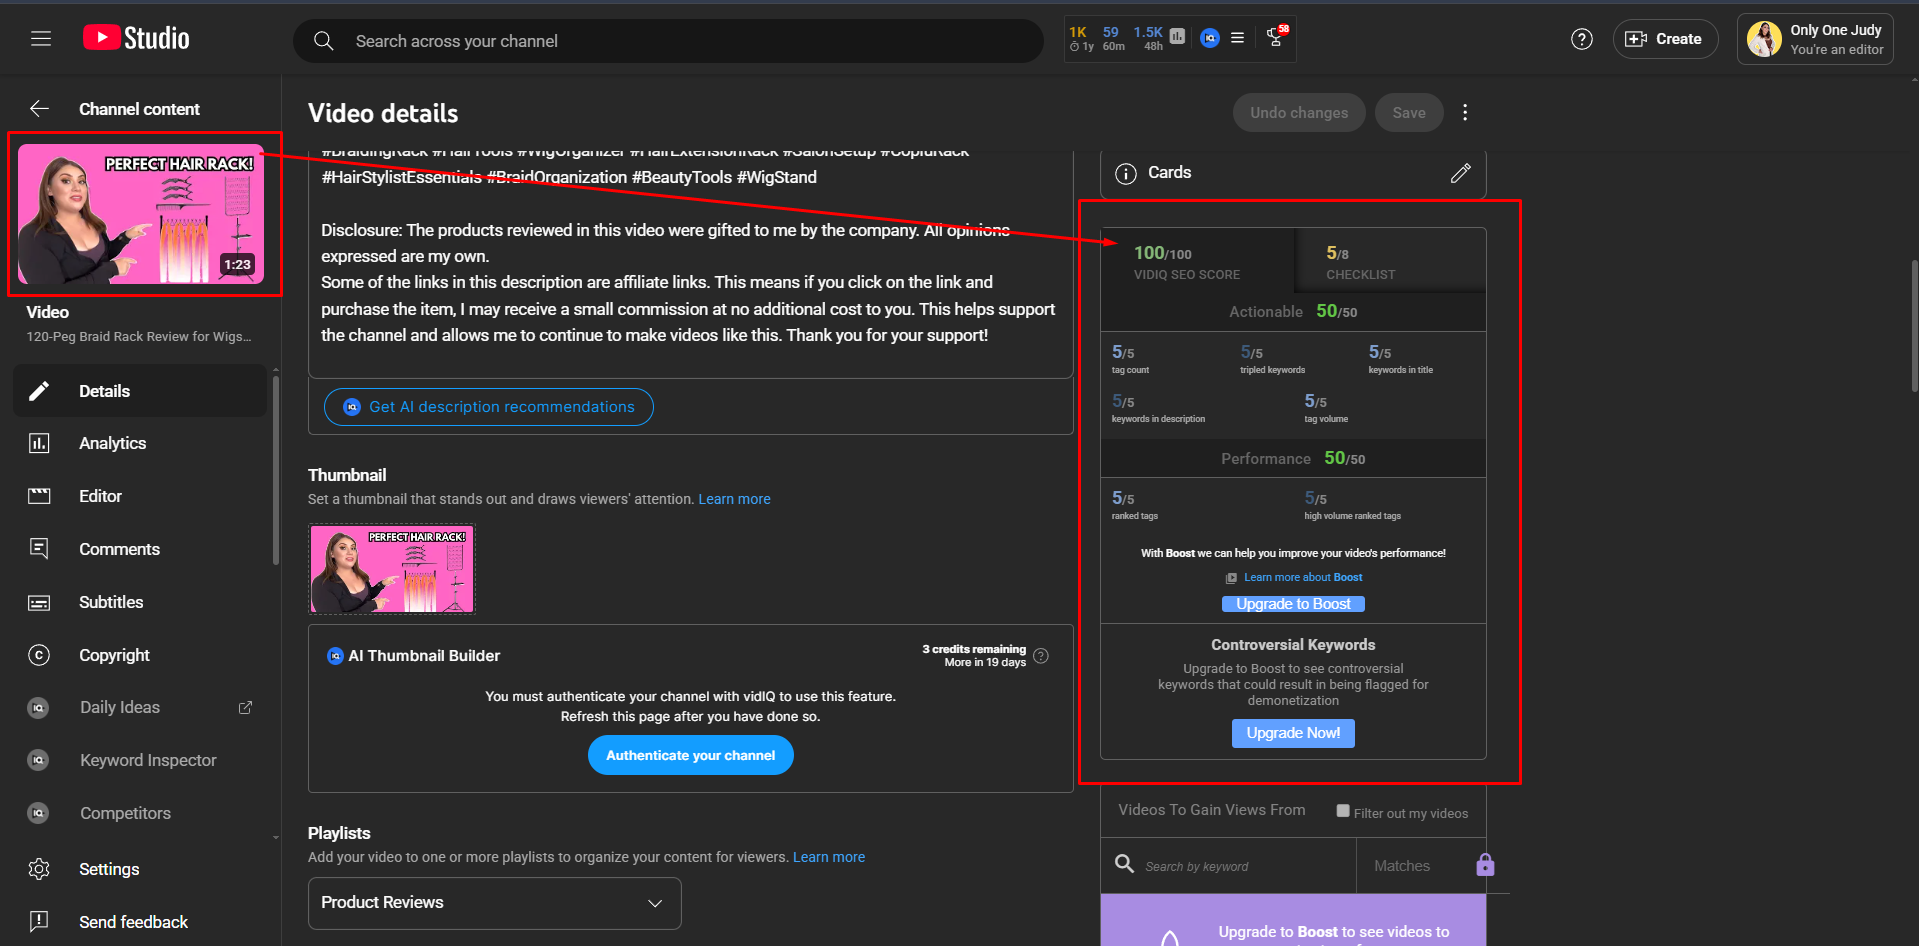Click Learn more about Boost link
Screen dimensions: 1919x946
pyautogui.click(x=1303, y=577)
